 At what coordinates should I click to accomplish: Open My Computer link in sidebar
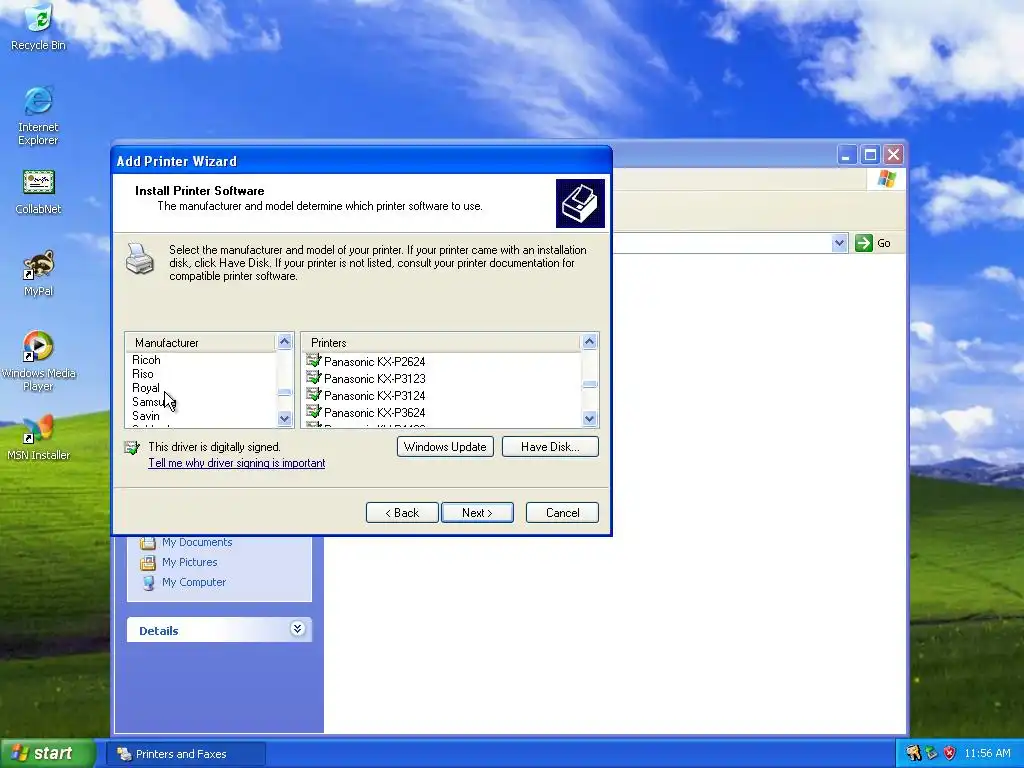(194, 582)
